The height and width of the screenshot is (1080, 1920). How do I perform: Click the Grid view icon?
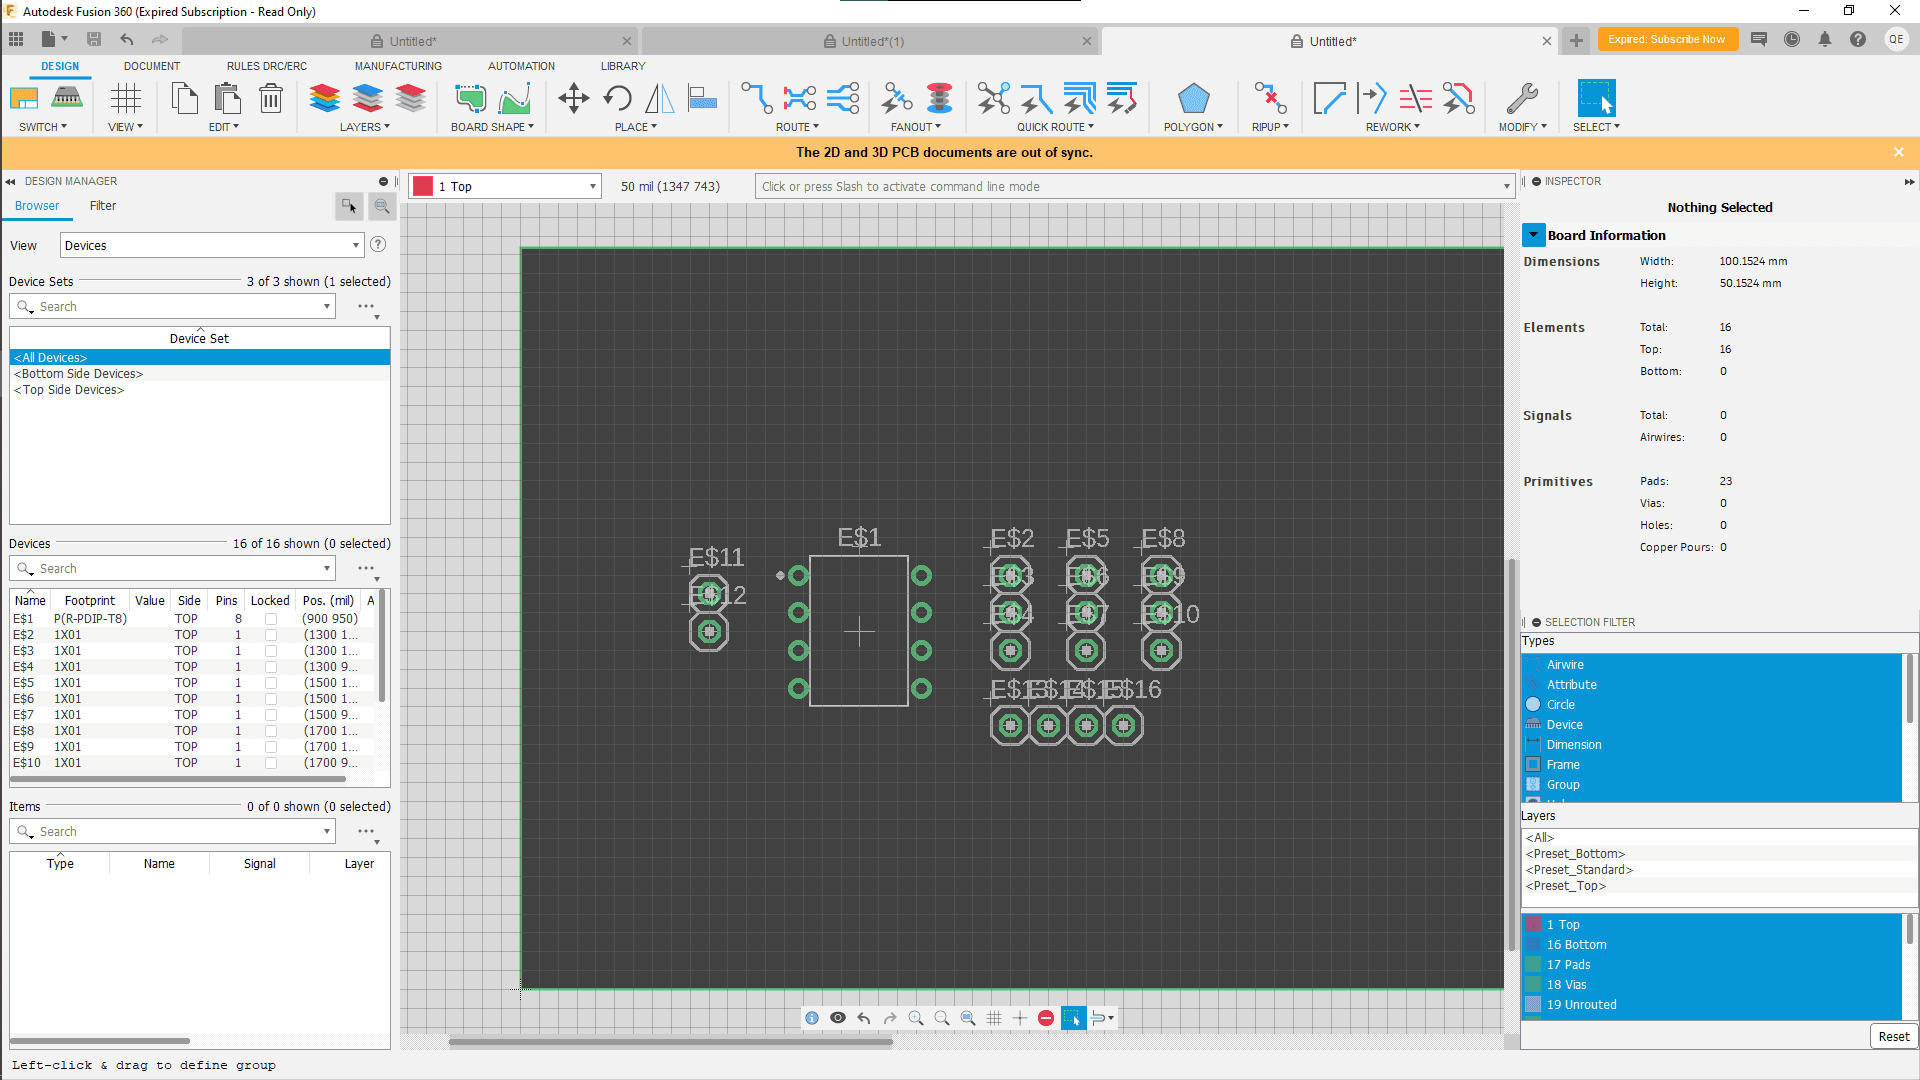click(x=126, y=98)
